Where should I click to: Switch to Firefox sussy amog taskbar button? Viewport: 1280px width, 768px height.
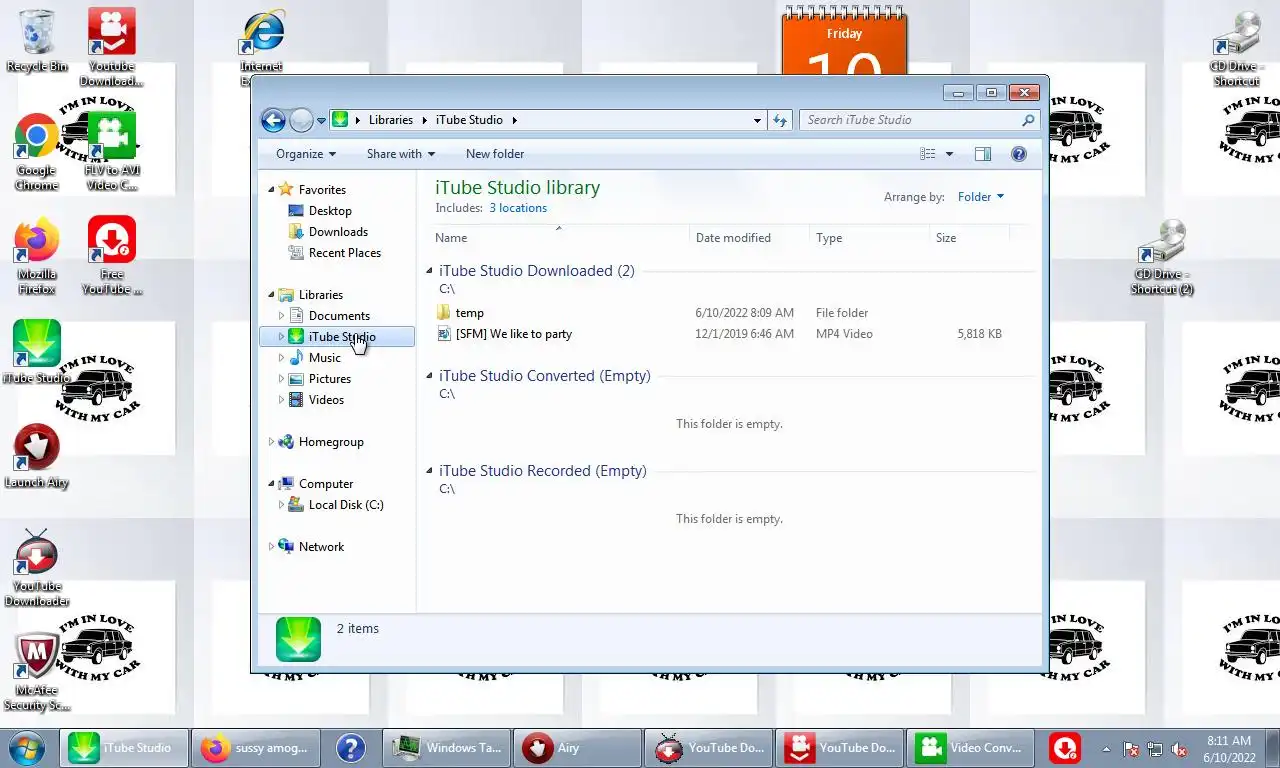click(x=256, y=748)
